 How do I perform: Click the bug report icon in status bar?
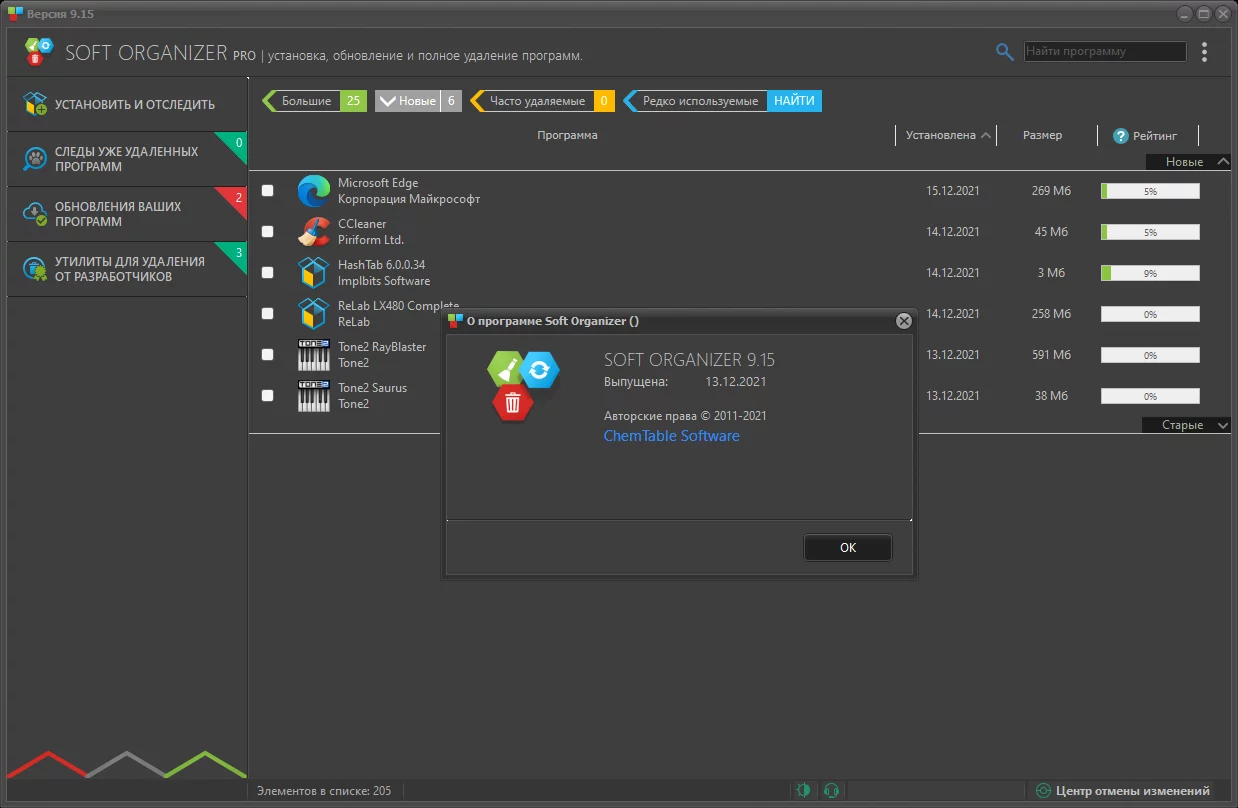click(803, 790)
